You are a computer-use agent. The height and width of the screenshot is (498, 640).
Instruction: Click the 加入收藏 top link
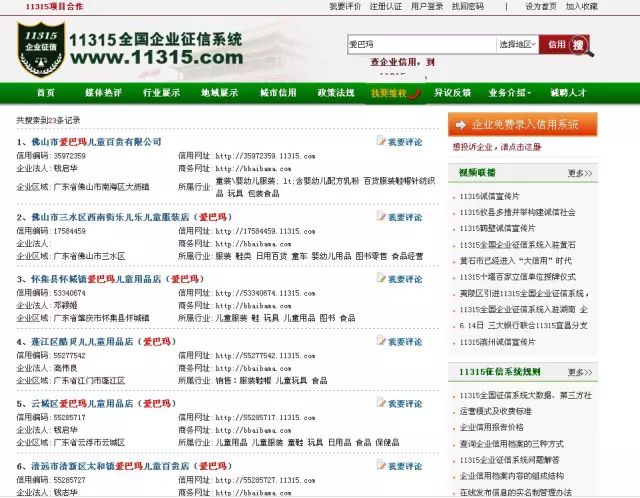tap(582, 7)
